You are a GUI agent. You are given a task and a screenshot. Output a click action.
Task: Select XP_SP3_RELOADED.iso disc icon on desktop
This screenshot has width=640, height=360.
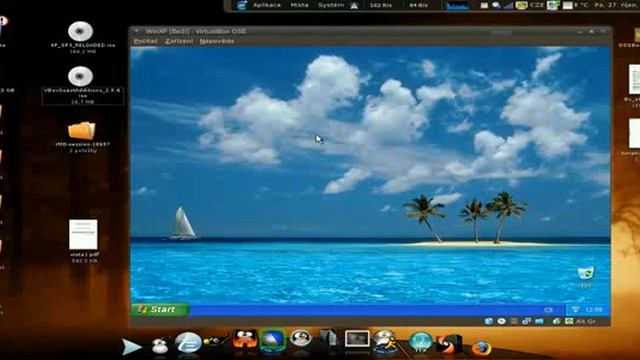tap(80, 32)
